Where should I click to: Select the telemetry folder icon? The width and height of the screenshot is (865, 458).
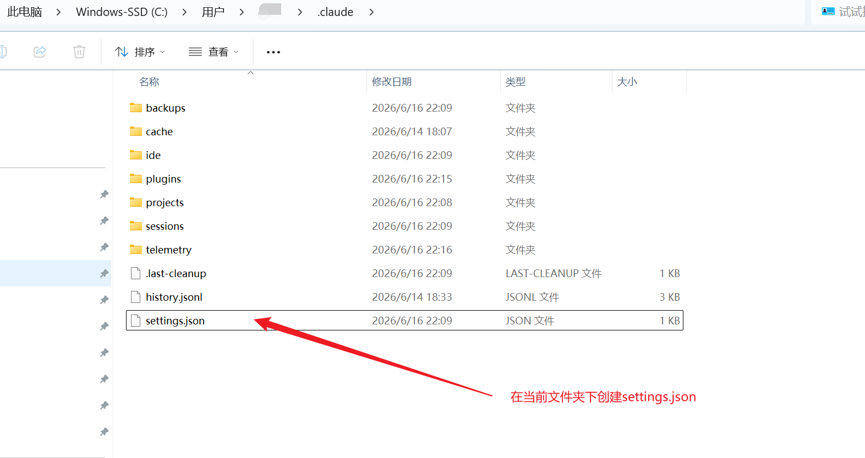tap(136, 250)
